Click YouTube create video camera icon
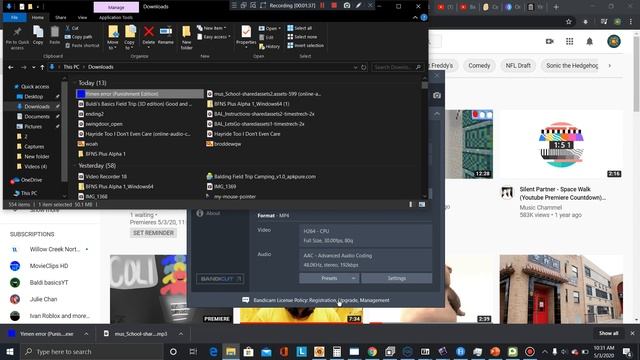This screenshot has width=640, height=360. 549,41
